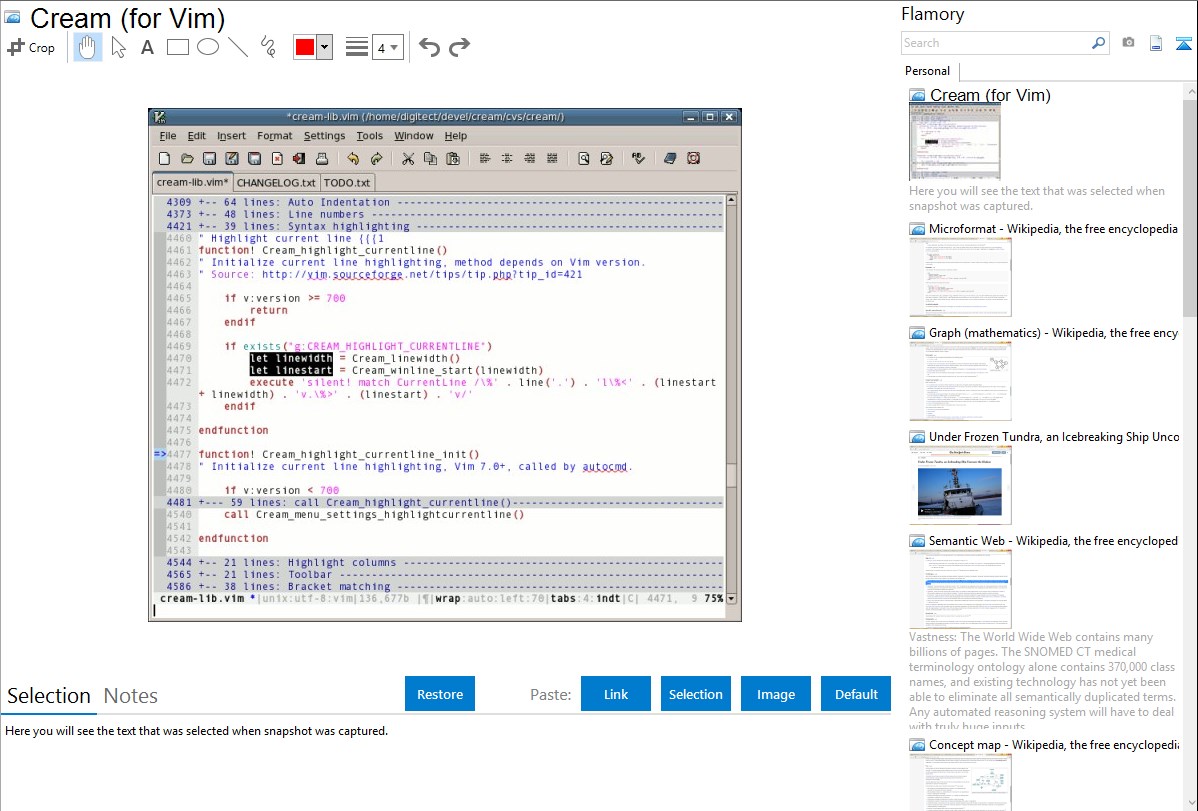Click the Cut scissors icon in Cream toolbar
Viewport: 1198px width, 811px height.
(x=408, y=159)
